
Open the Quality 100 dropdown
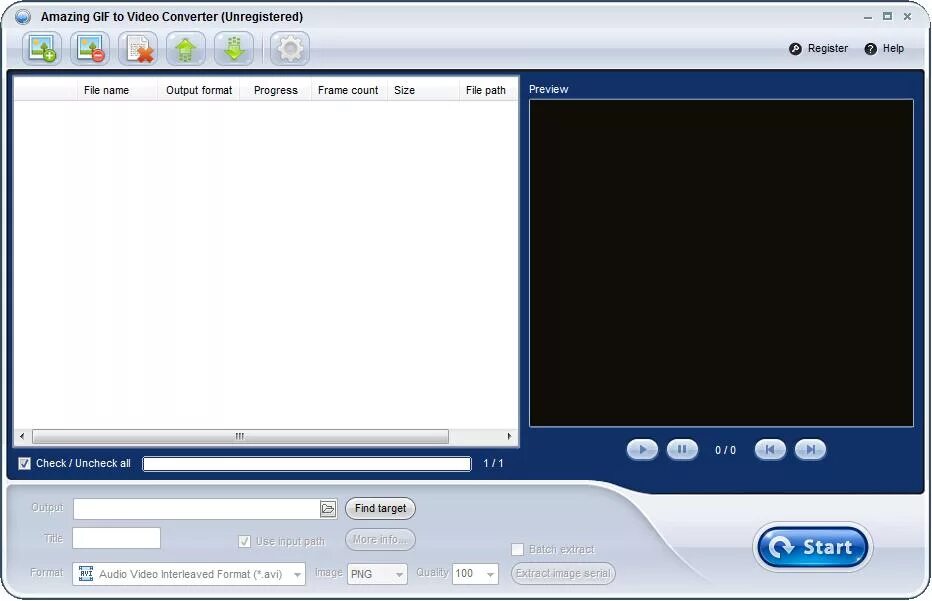[475, 574]
